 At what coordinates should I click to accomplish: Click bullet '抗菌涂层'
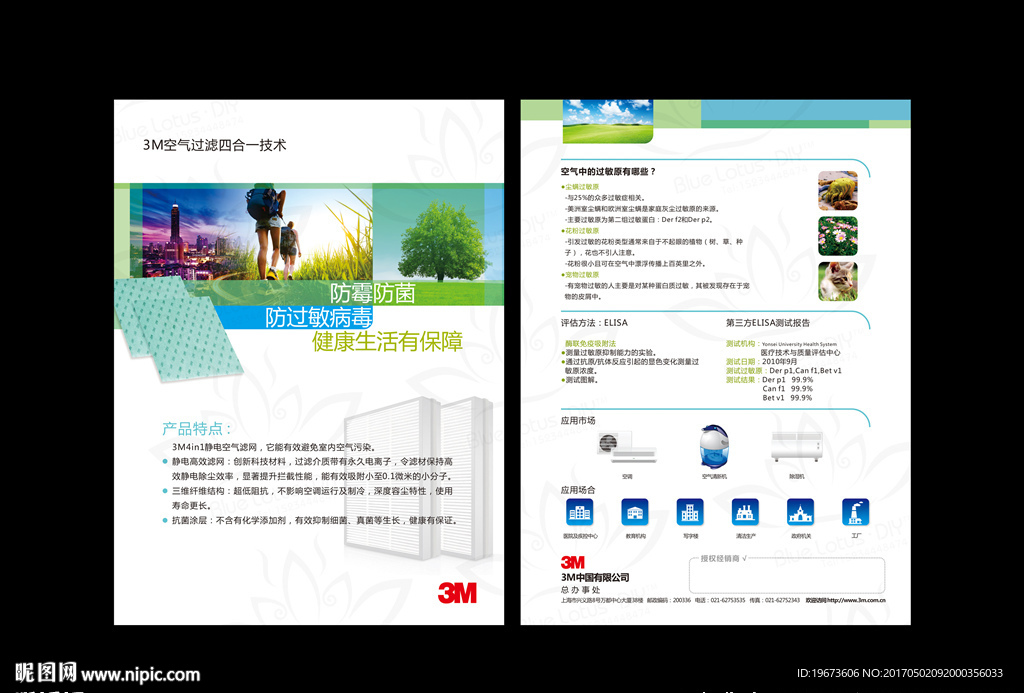(189, 521)
